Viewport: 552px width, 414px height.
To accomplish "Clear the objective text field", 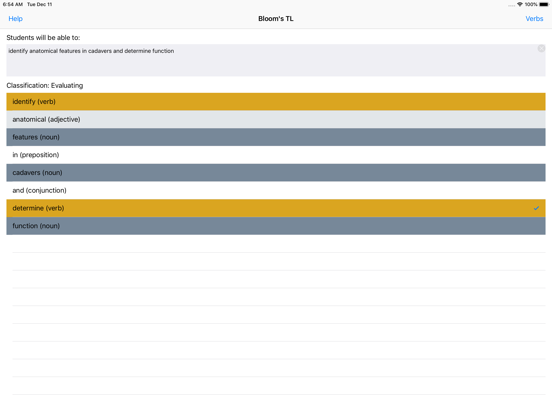I will [541, 49].
